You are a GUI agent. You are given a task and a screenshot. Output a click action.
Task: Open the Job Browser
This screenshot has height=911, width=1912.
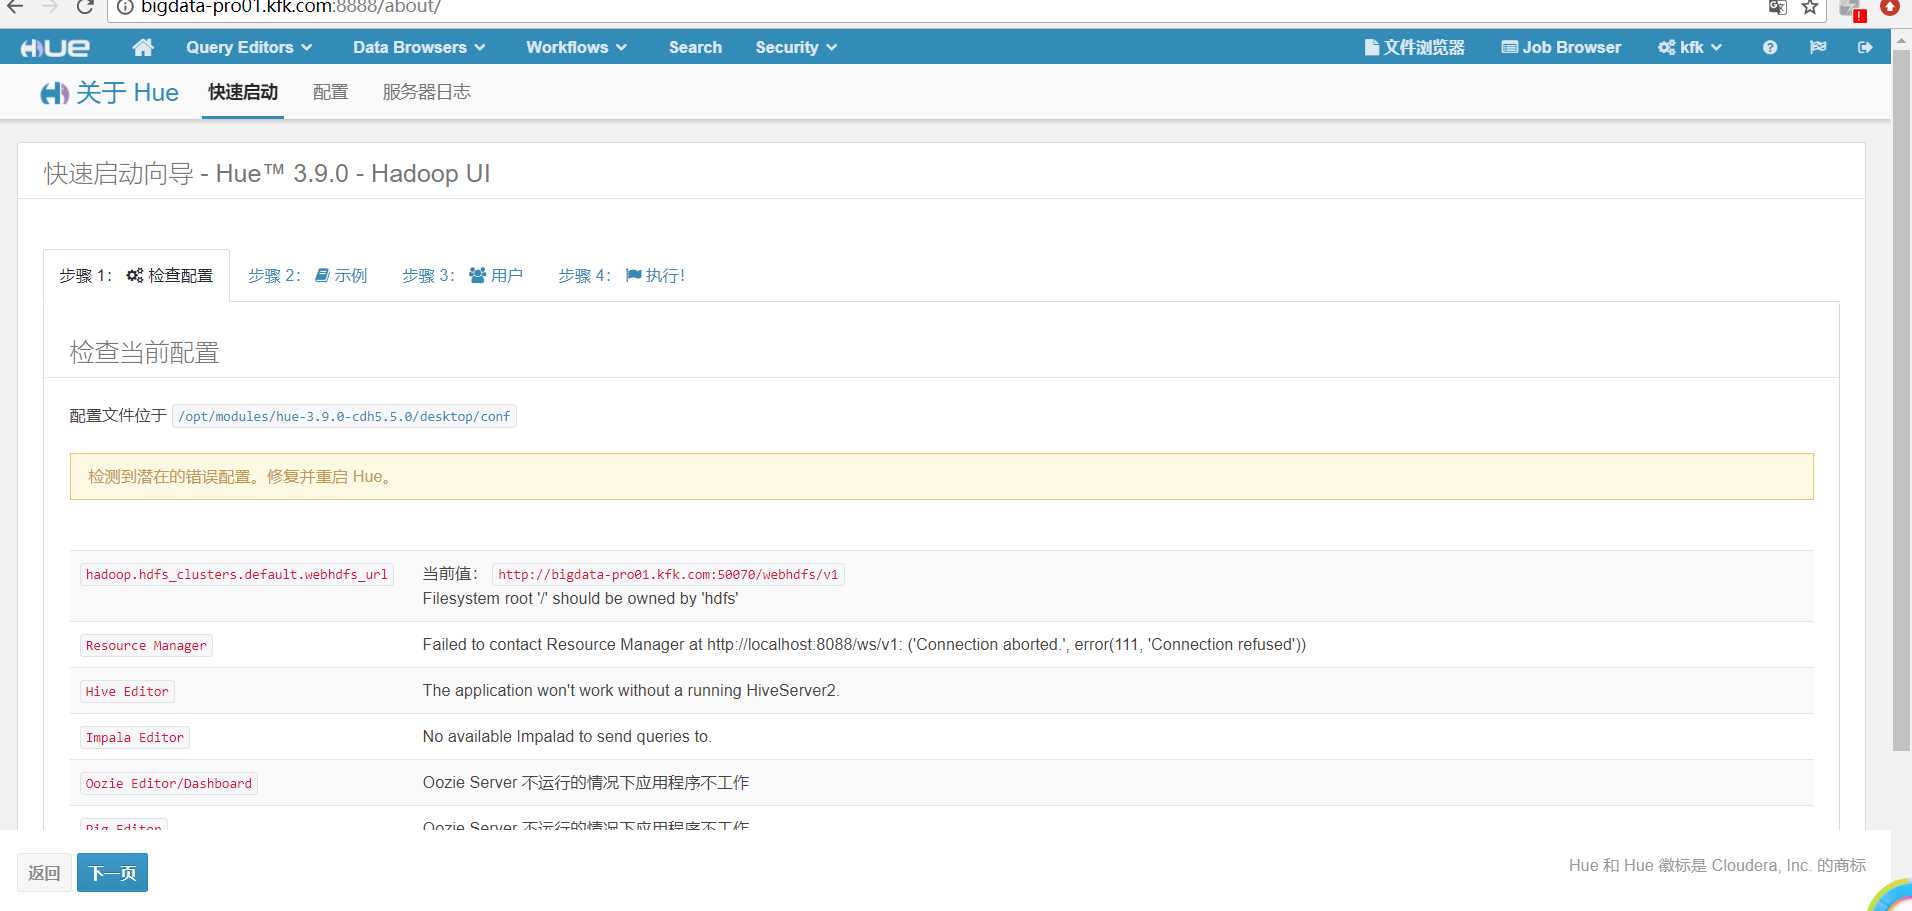click(x=1561, y=47)
